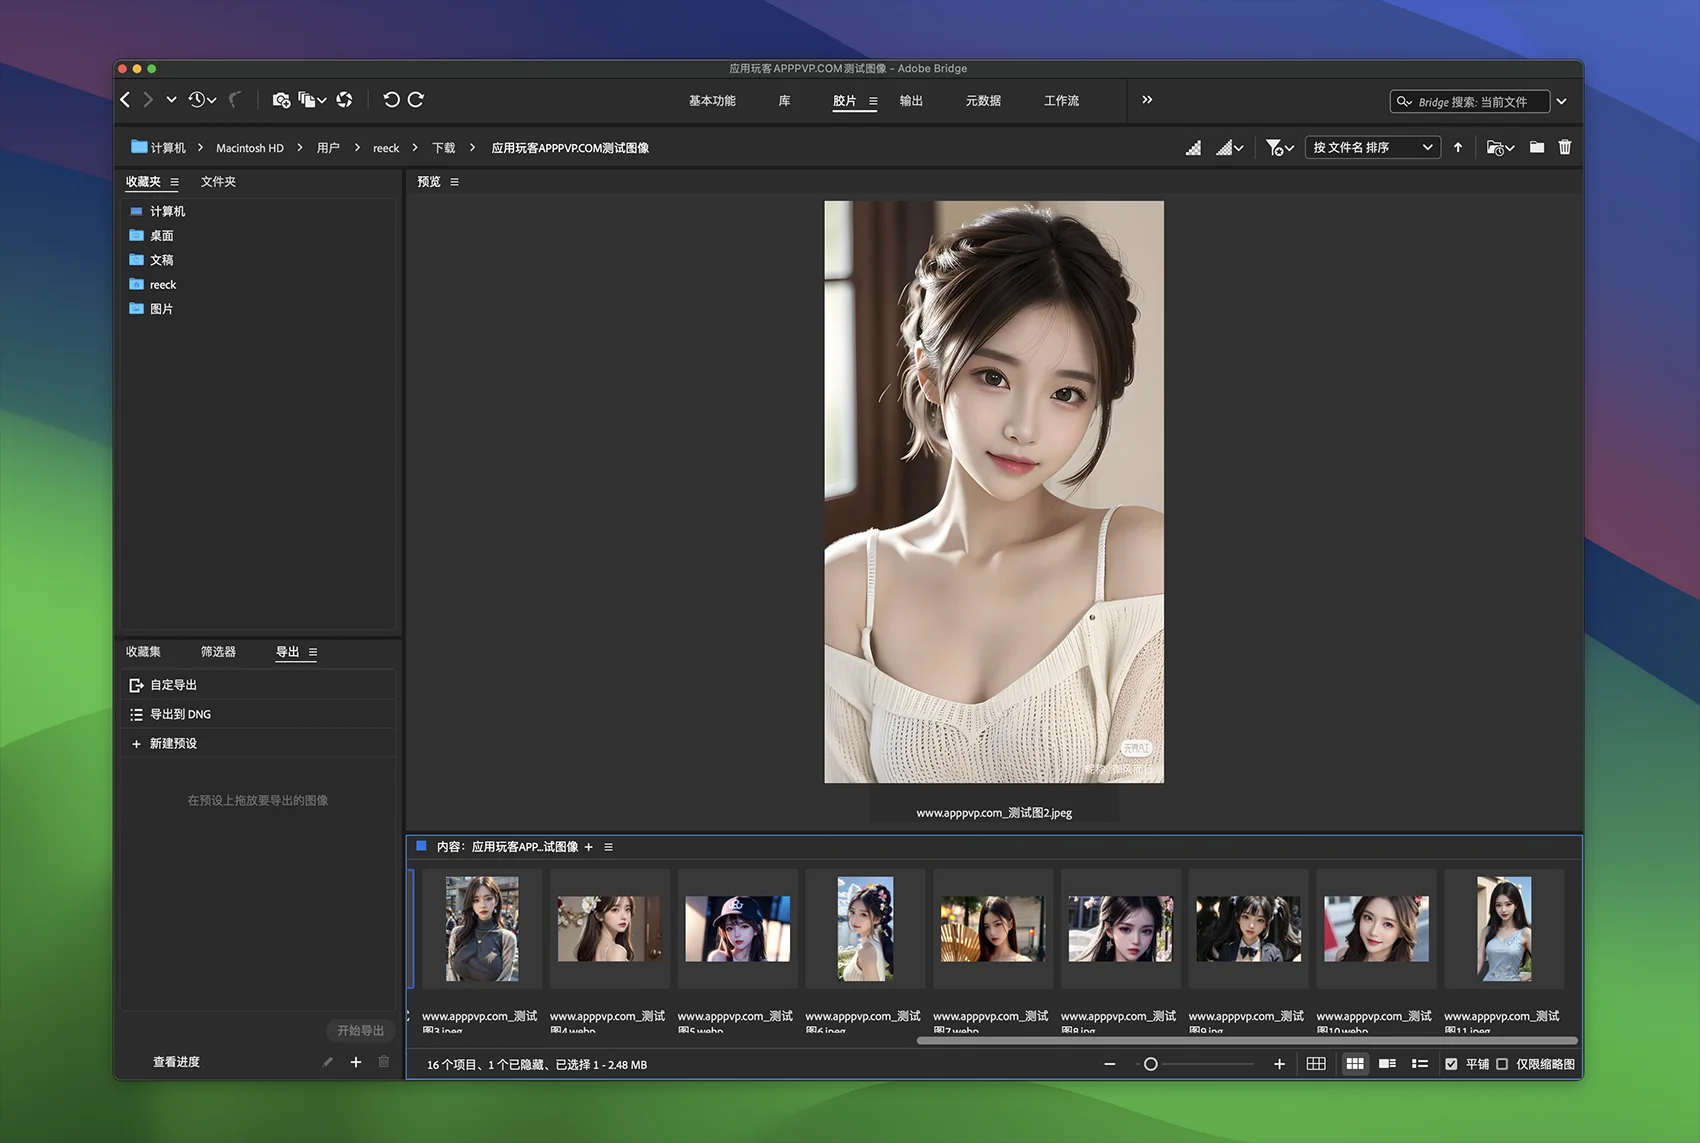Select the 测试图3 thumbnail

pos(482,929)
